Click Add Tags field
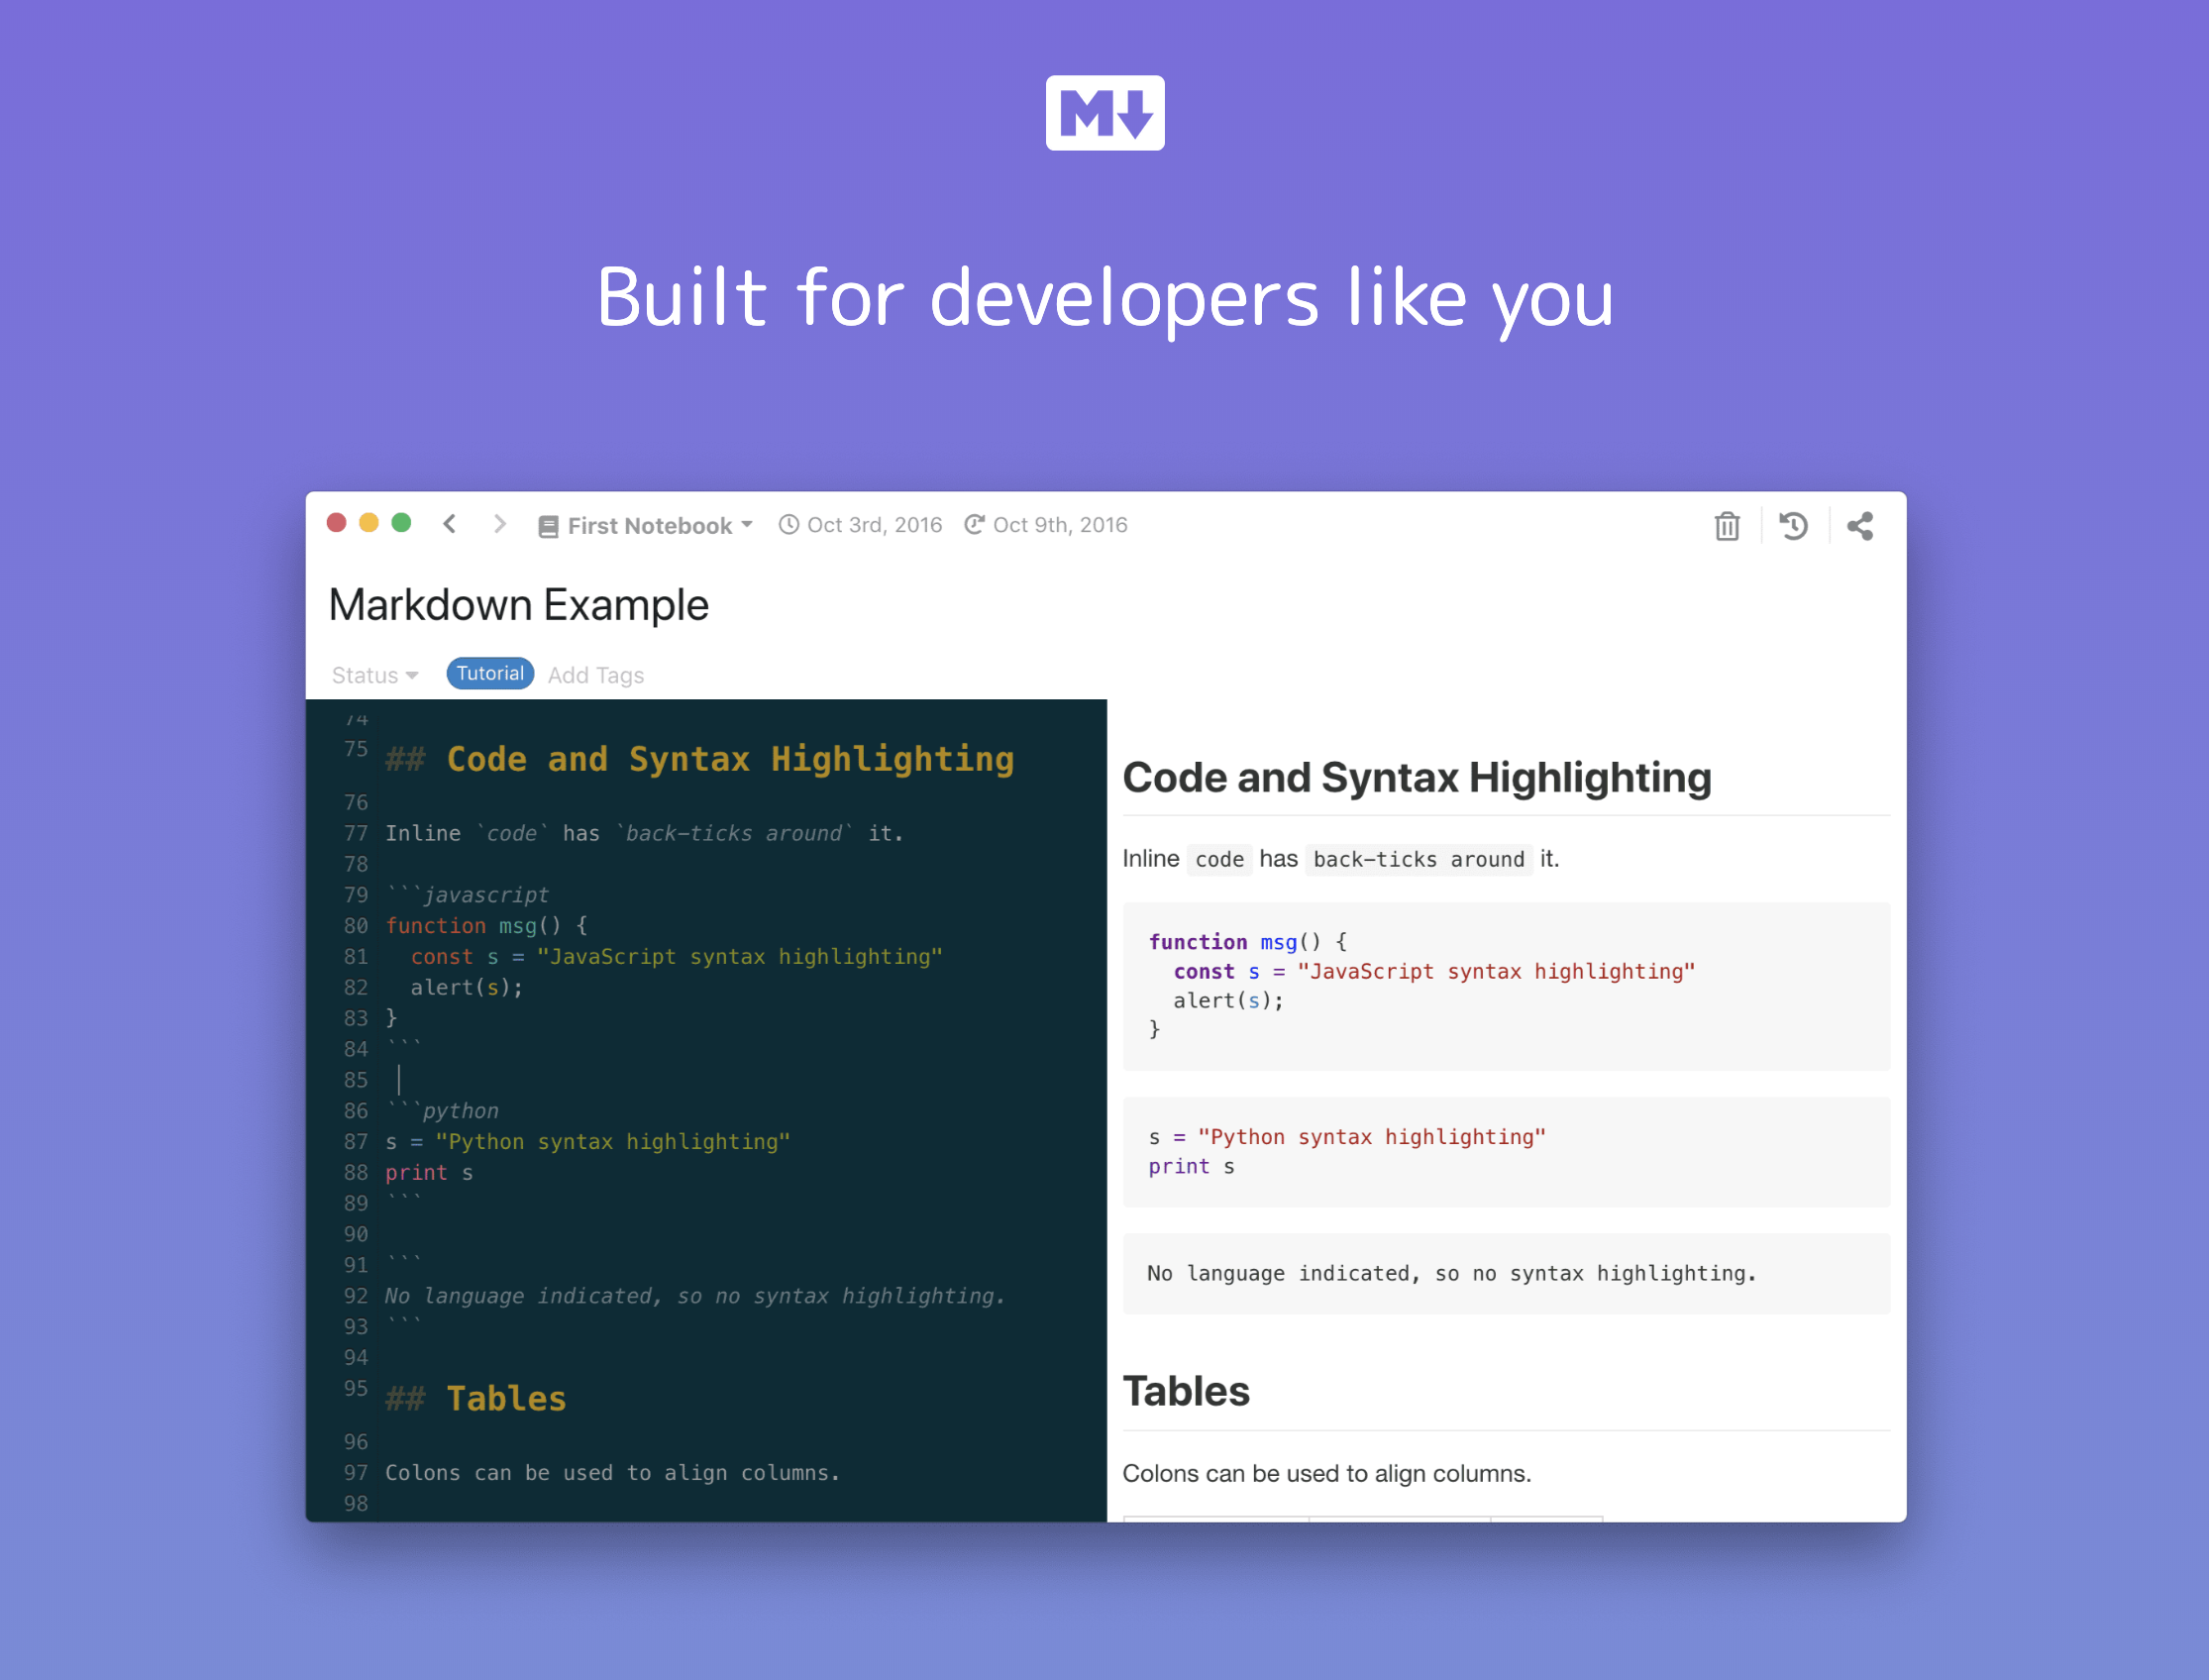This screenshot has height=1680, width=2209. pyautogui.click(x=596, y=676)
